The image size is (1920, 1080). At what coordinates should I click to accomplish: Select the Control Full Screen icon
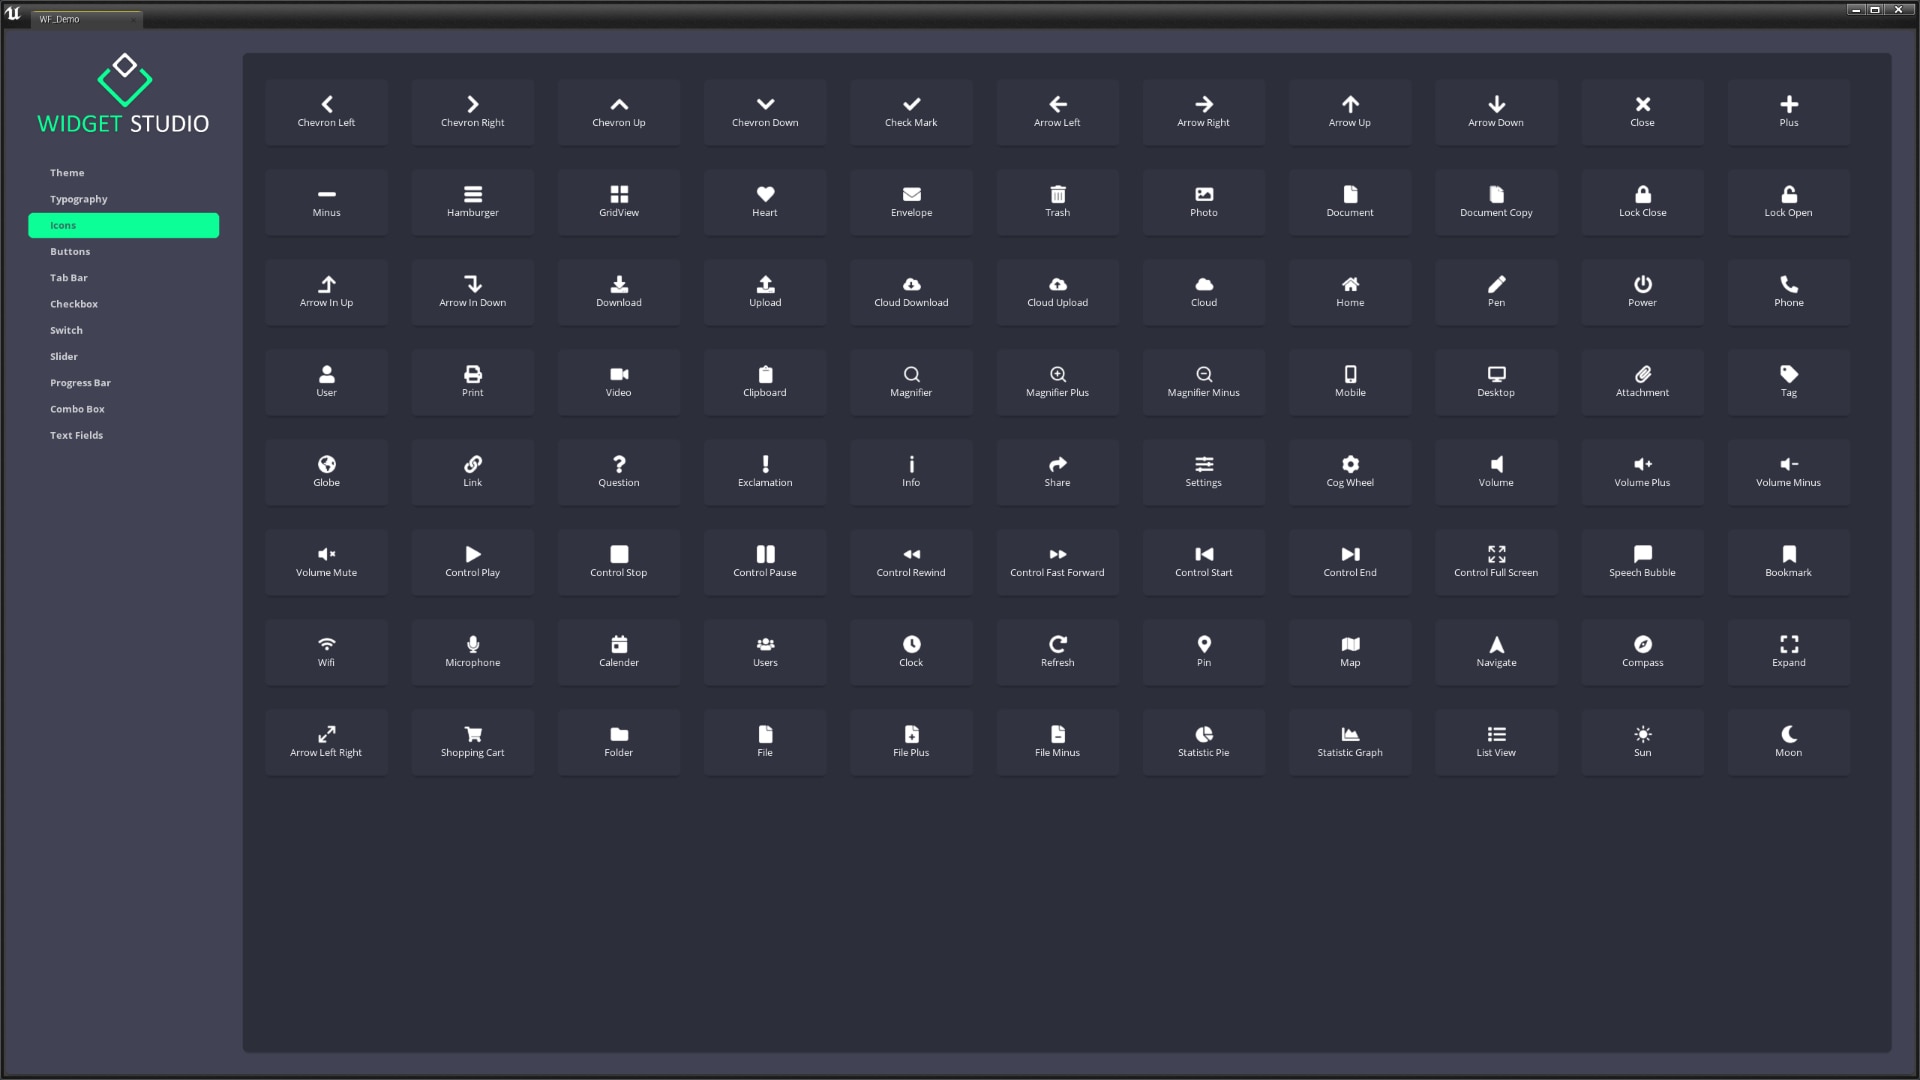tap(1495, 561)
